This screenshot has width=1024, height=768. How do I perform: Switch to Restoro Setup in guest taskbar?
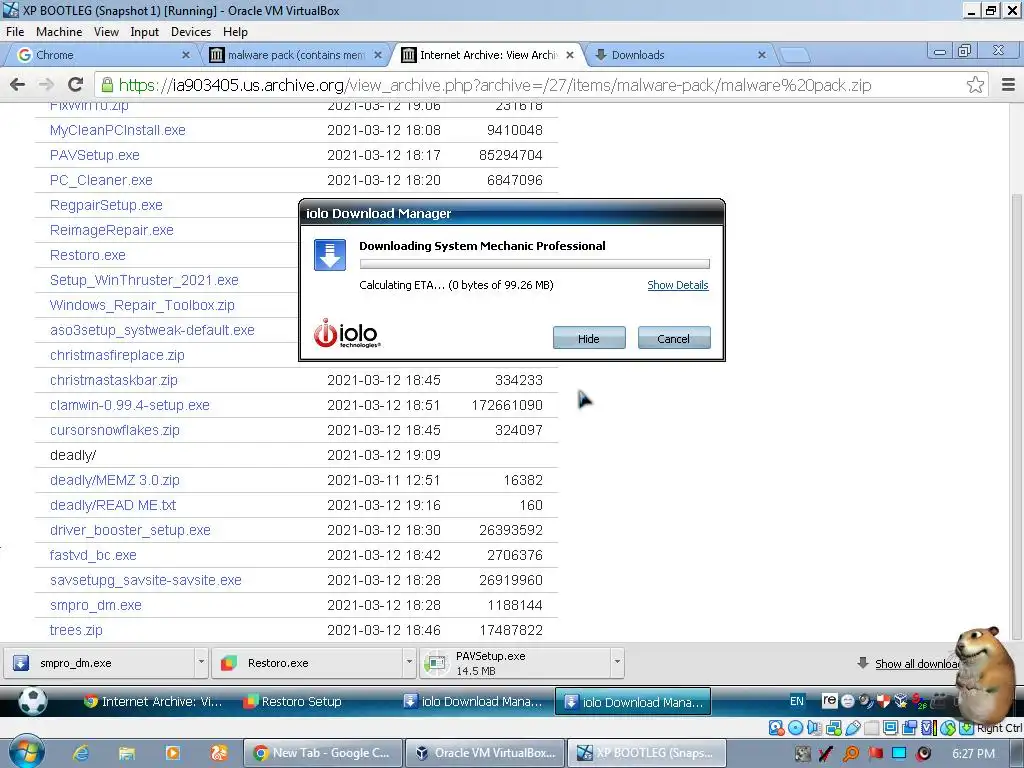coord(293,701)
